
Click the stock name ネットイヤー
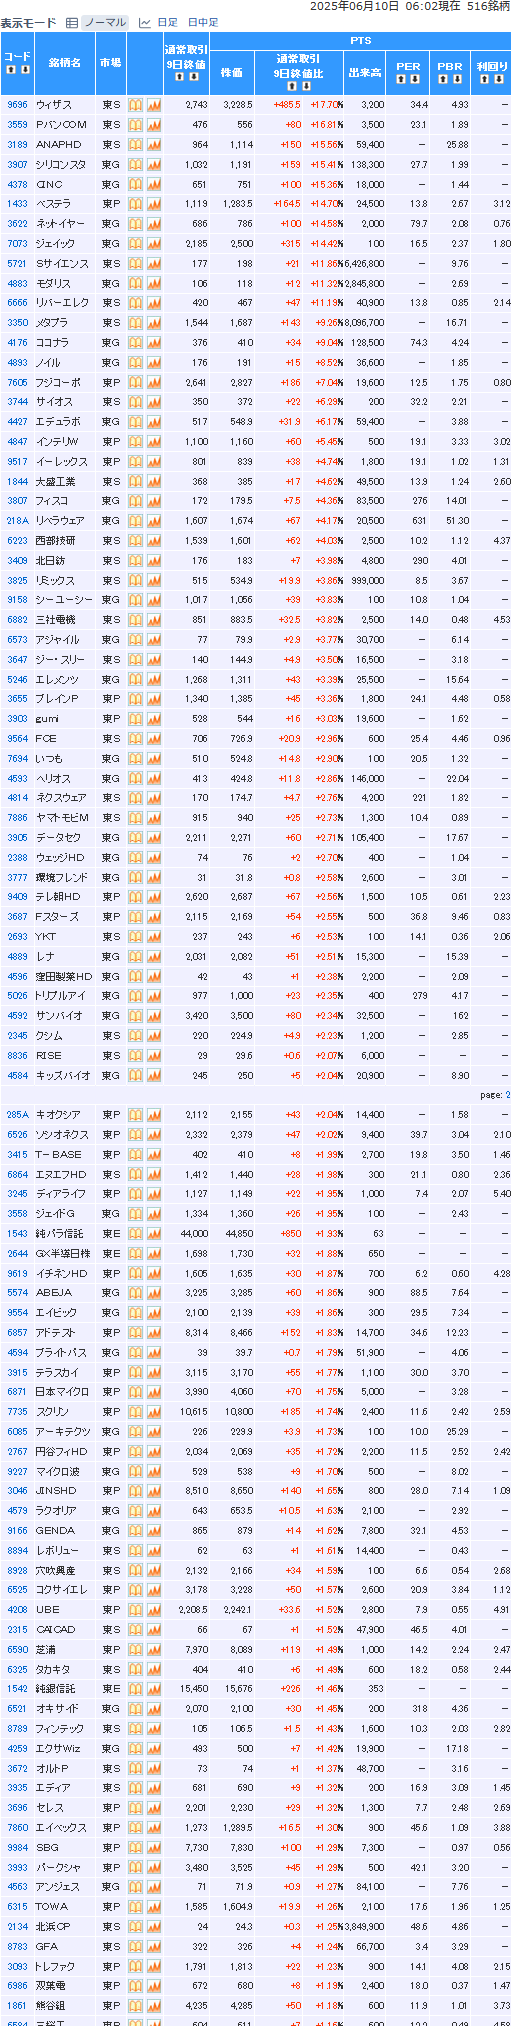point(61,224)
